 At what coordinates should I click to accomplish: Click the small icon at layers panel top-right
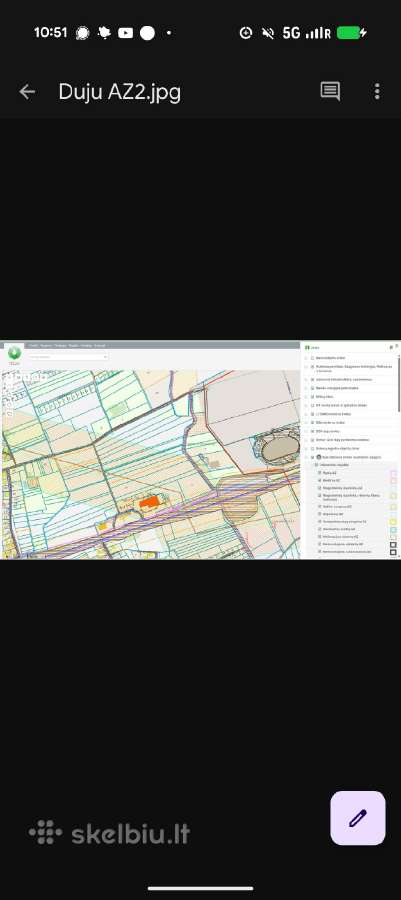[396, 346]
